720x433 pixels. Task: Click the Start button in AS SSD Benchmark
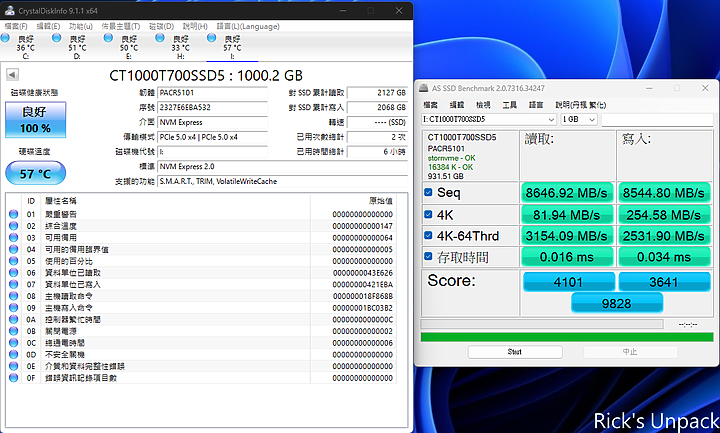coord(515,352)
